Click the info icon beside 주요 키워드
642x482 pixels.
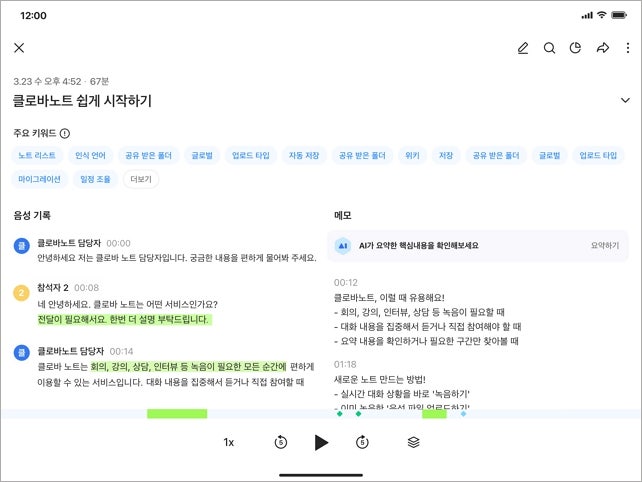(x=65, y=133)
